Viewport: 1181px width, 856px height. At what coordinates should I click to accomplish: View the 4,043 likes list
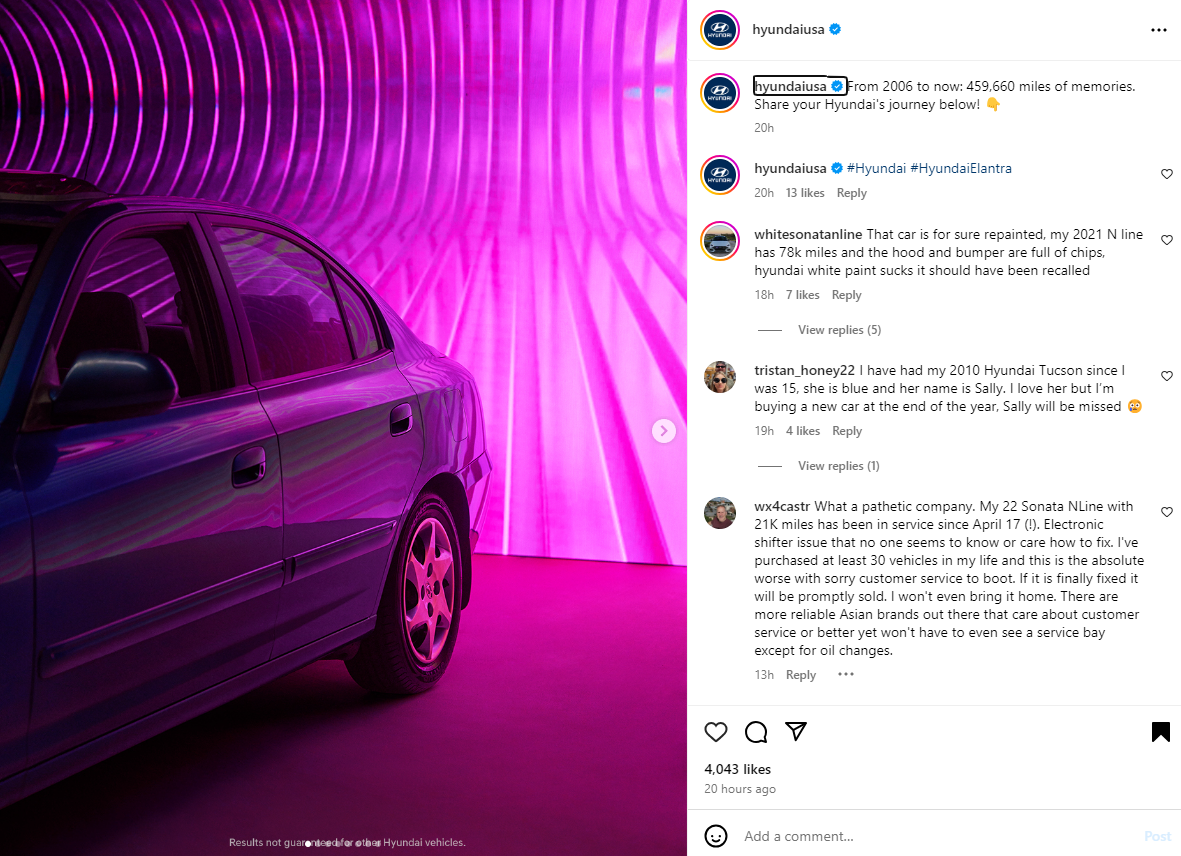click(x=737, y=769)
